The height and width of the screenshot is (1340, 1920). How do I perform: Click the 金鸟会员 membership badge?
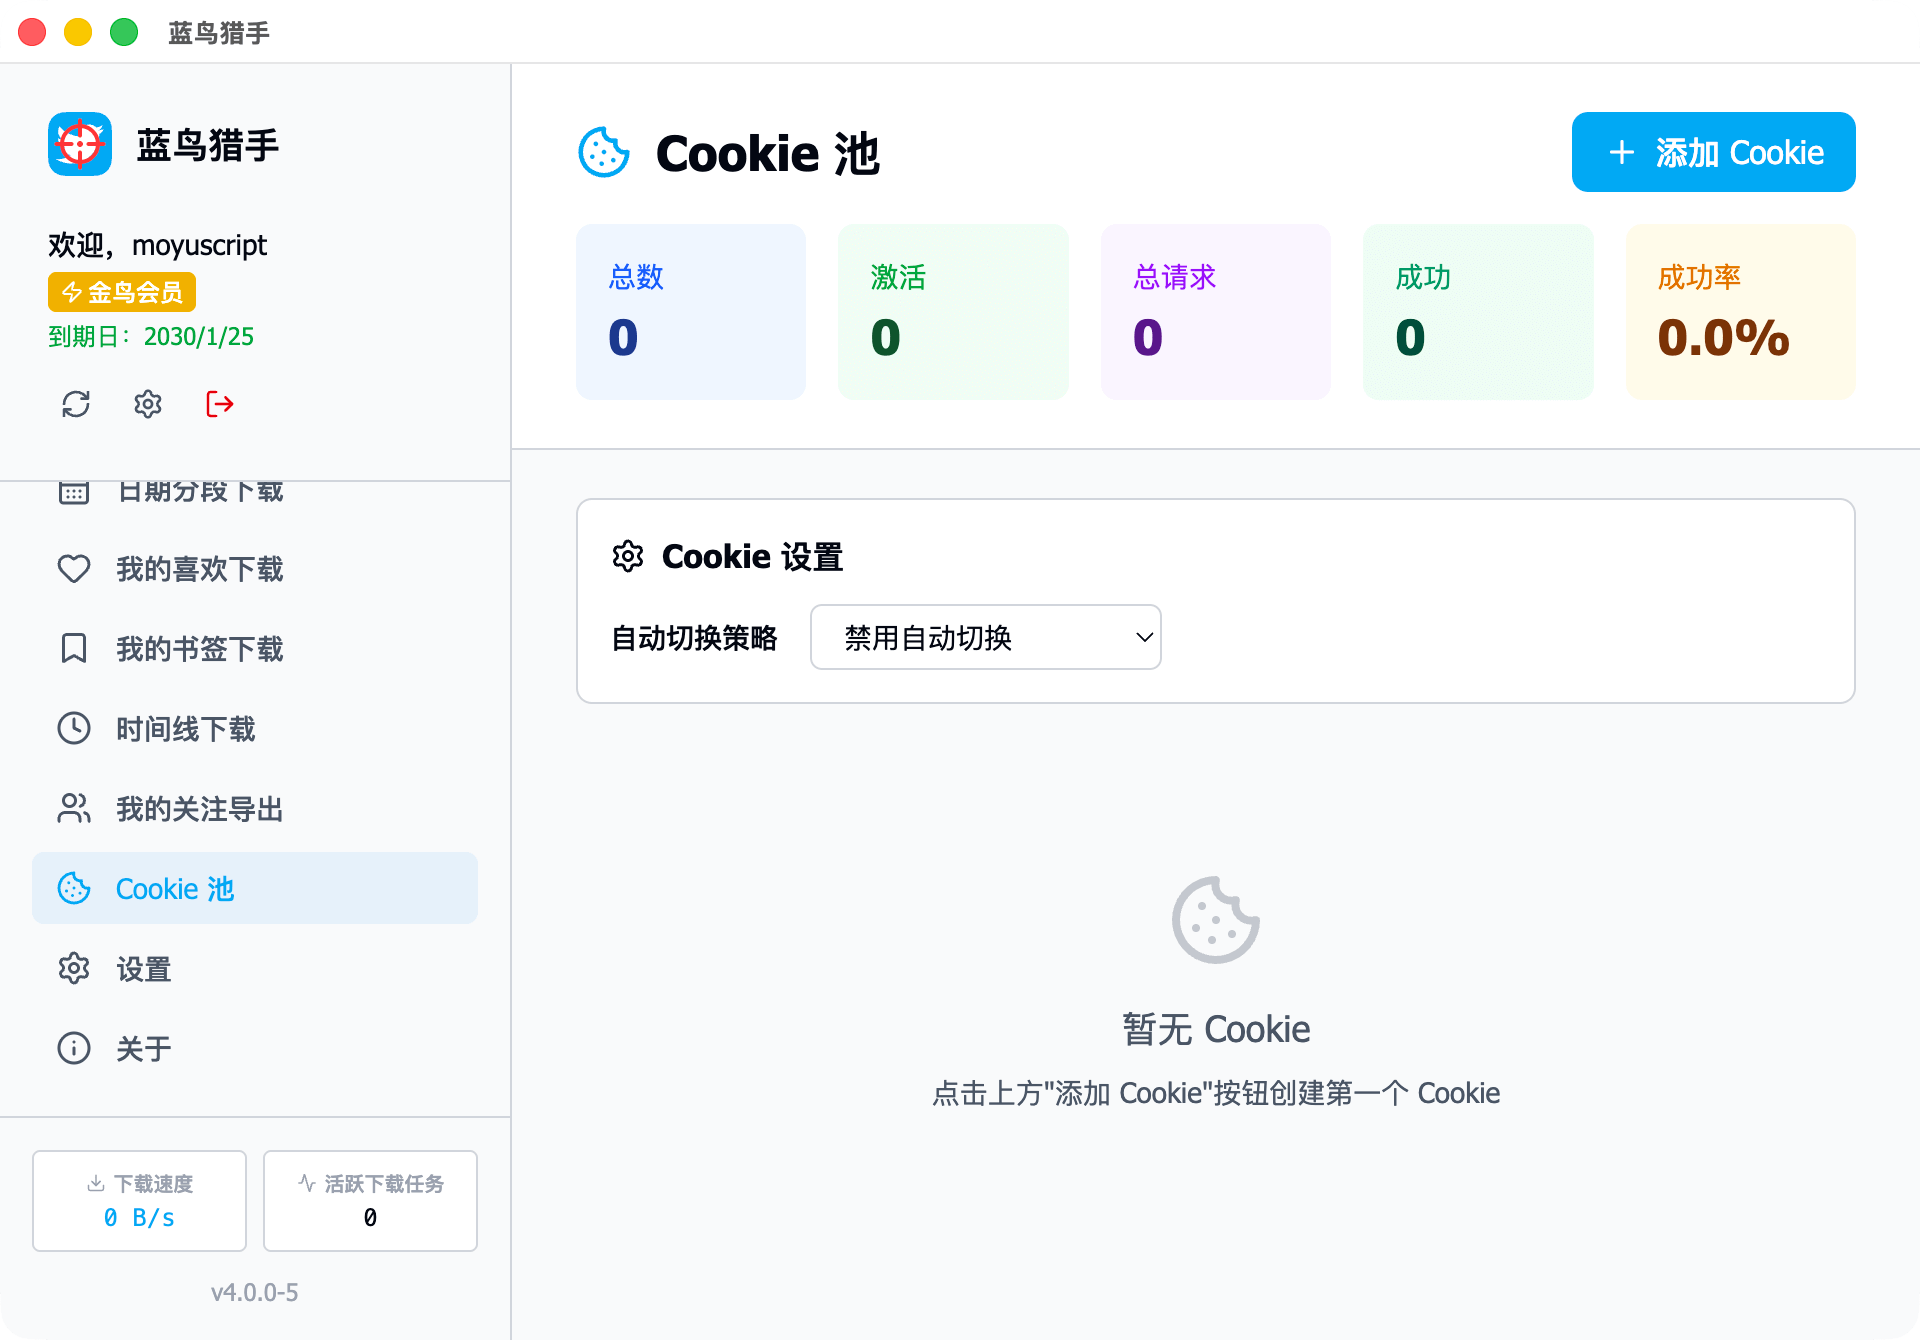[122, 292]
